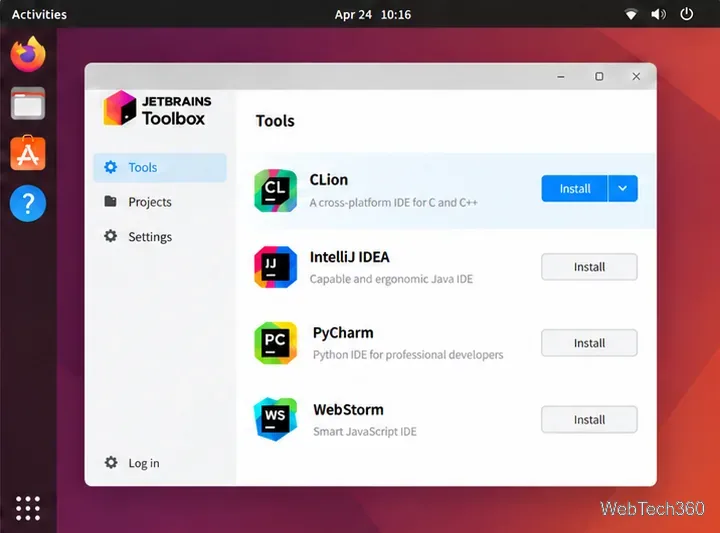Click the Wi-Fi icon in top bar
The height and width of the screenshot is (533, 720).
pos(631,15)
